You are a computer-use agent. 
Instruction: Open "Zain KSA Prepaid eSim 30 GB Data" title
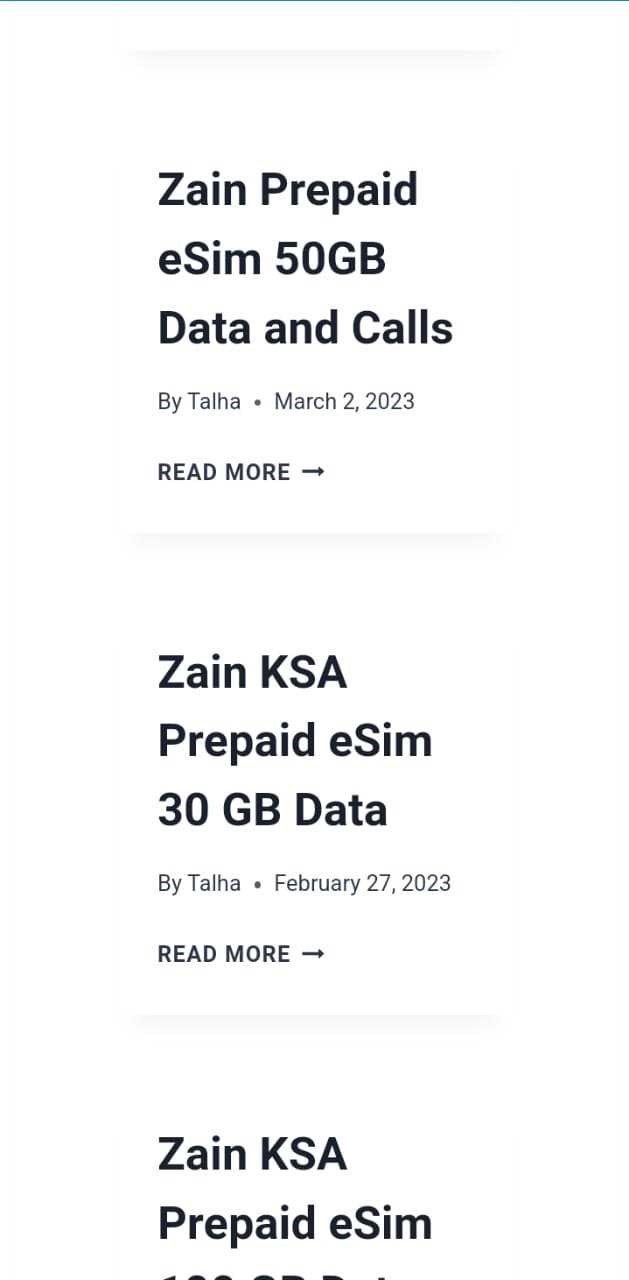point(295,741)
